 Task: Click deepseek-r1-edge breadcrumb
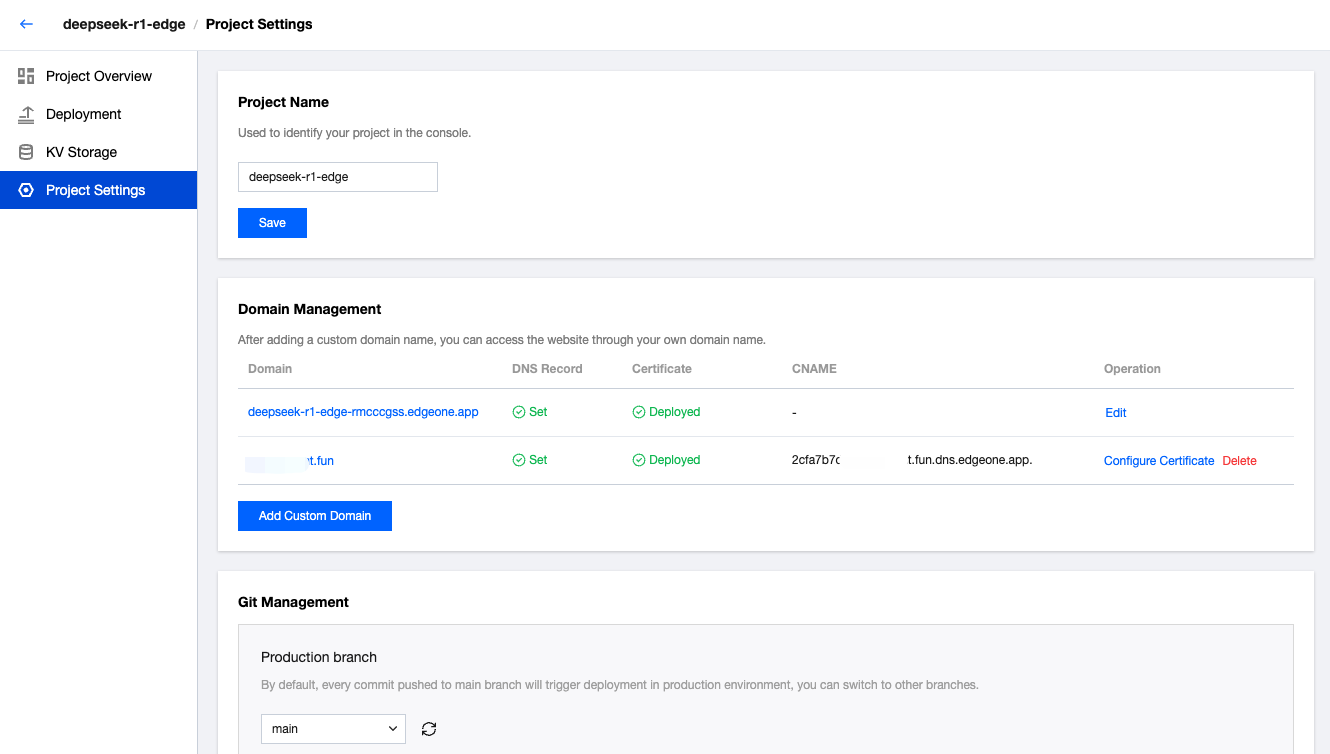click(124, 24)
